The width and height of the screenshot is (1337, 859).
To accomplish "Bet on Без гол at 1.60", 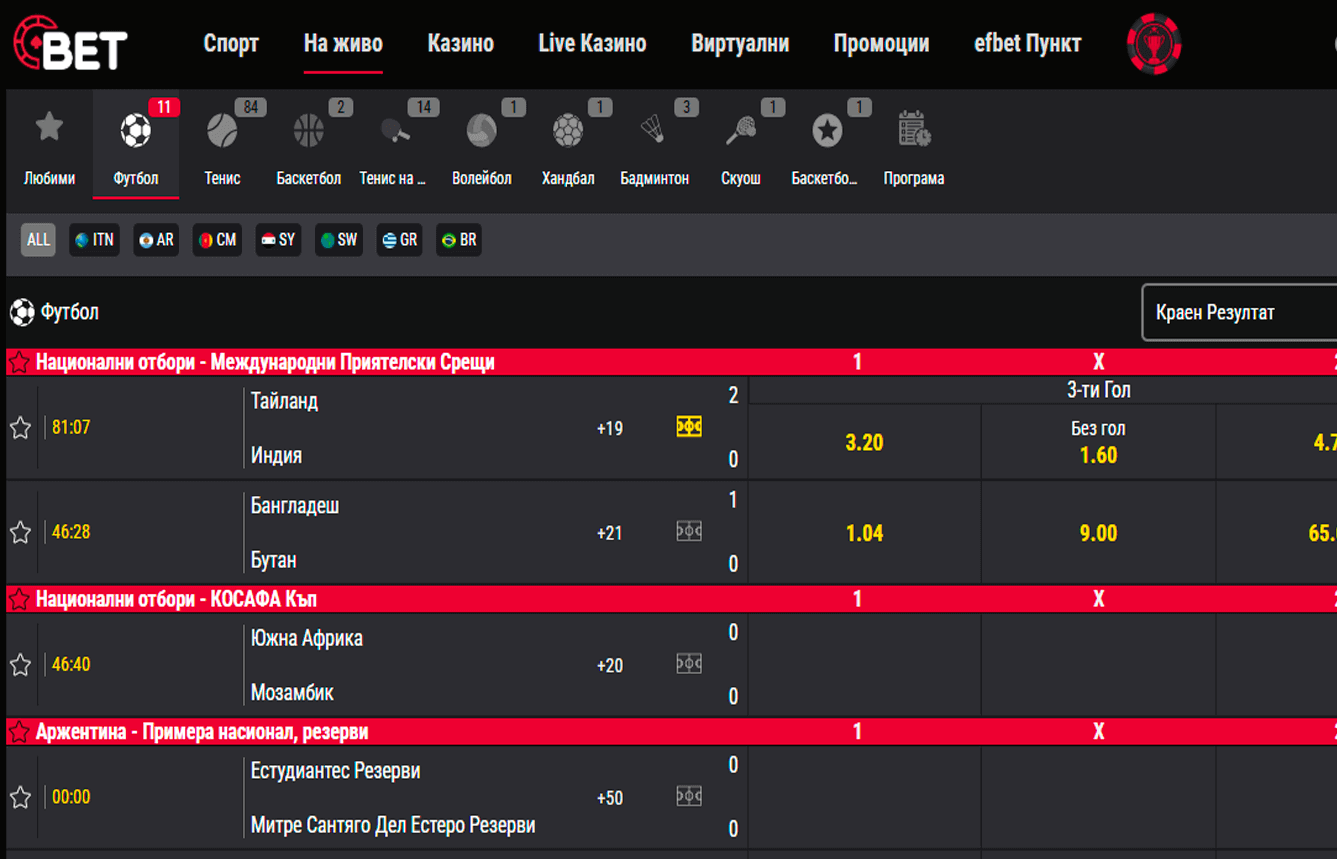I will 1098,442.
